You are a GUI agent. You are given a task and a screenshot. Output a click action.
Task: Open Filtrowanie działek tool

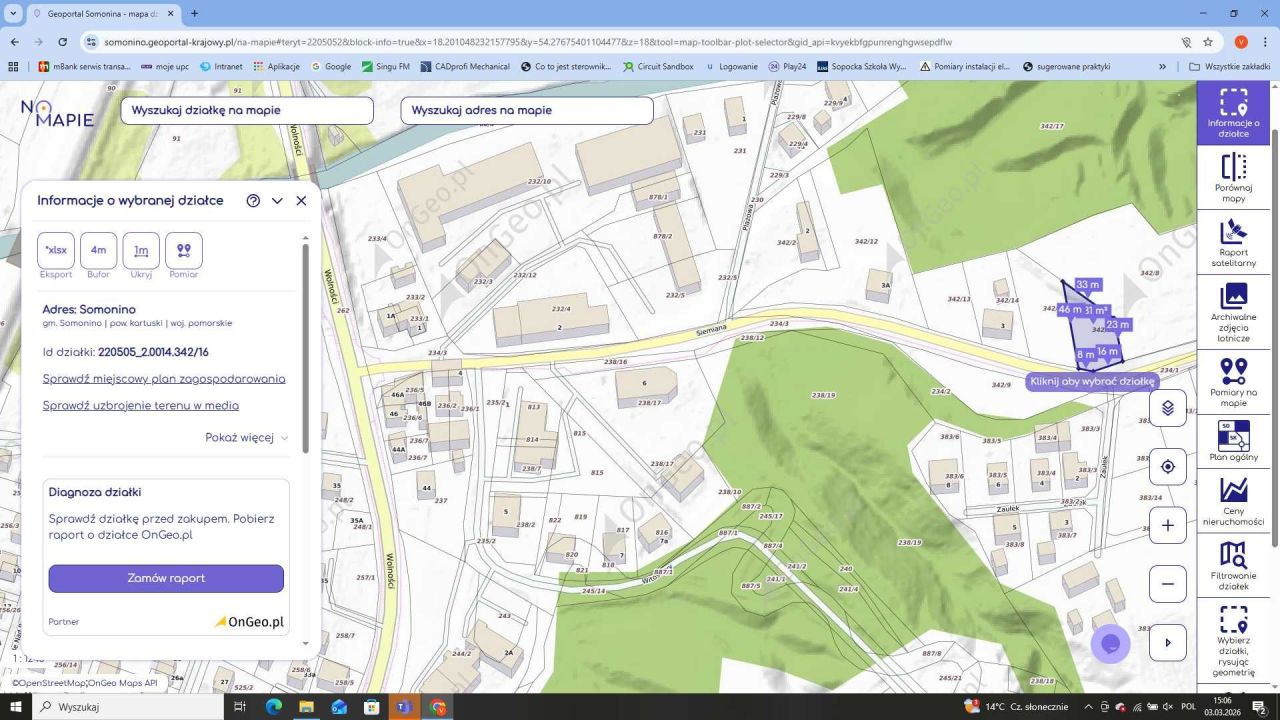coord(1233,566)
